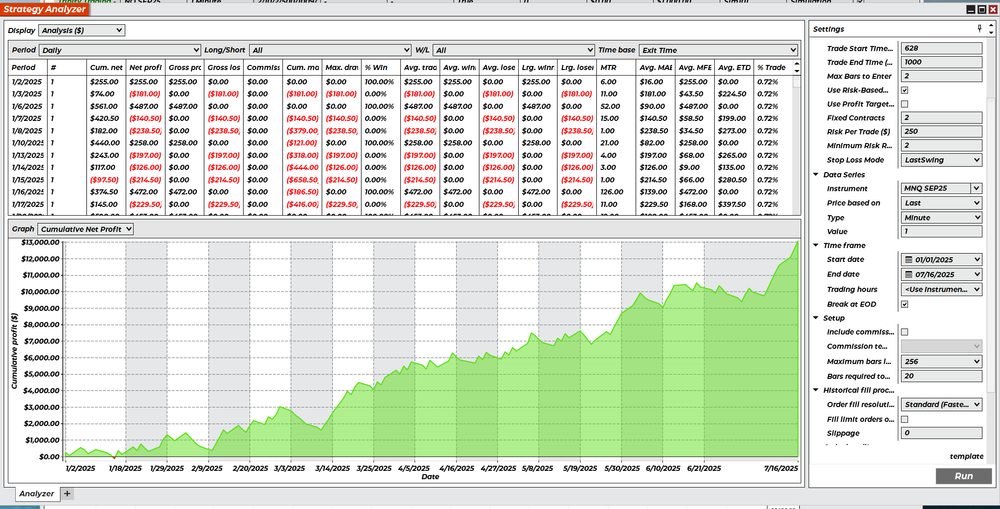
Task: Click the Minimum Risk input field
Action: (x=941, y=146)
